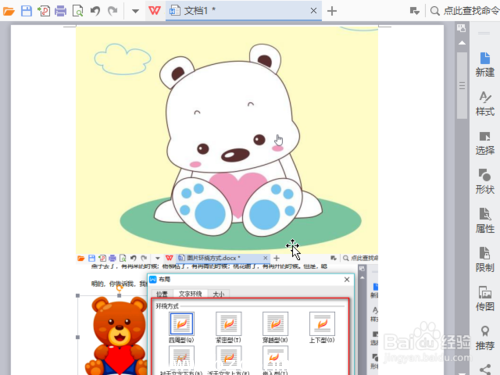Click the scrollbar up arrow

(x=462, y=43)
